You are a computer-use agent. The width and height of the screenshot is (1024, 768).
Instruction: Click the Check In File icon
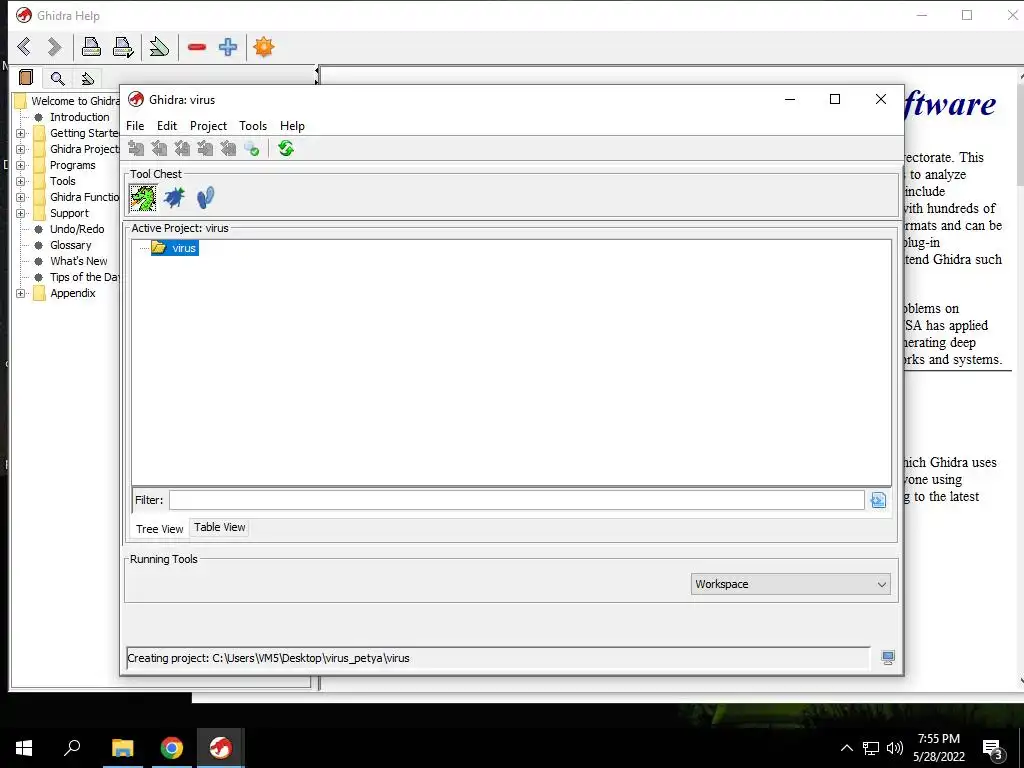(204, 149)
